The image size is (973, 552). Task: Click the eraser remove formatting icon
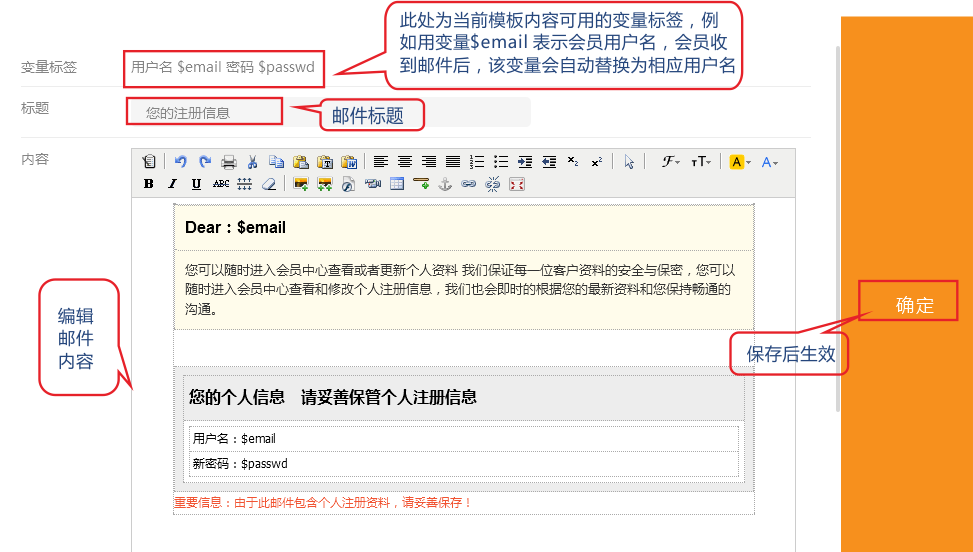pyautogui.click(x=268, y=184)
